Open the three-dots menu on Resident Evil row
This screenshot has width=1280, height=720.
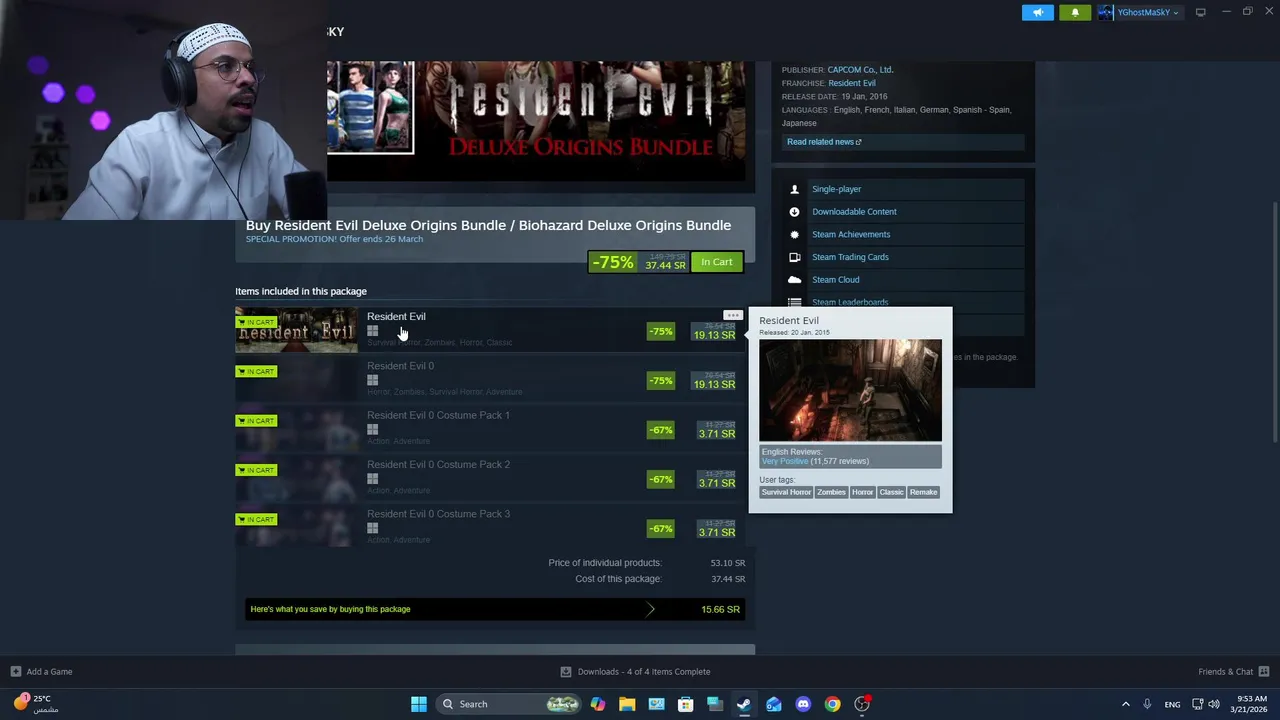(x=733, y=315)
